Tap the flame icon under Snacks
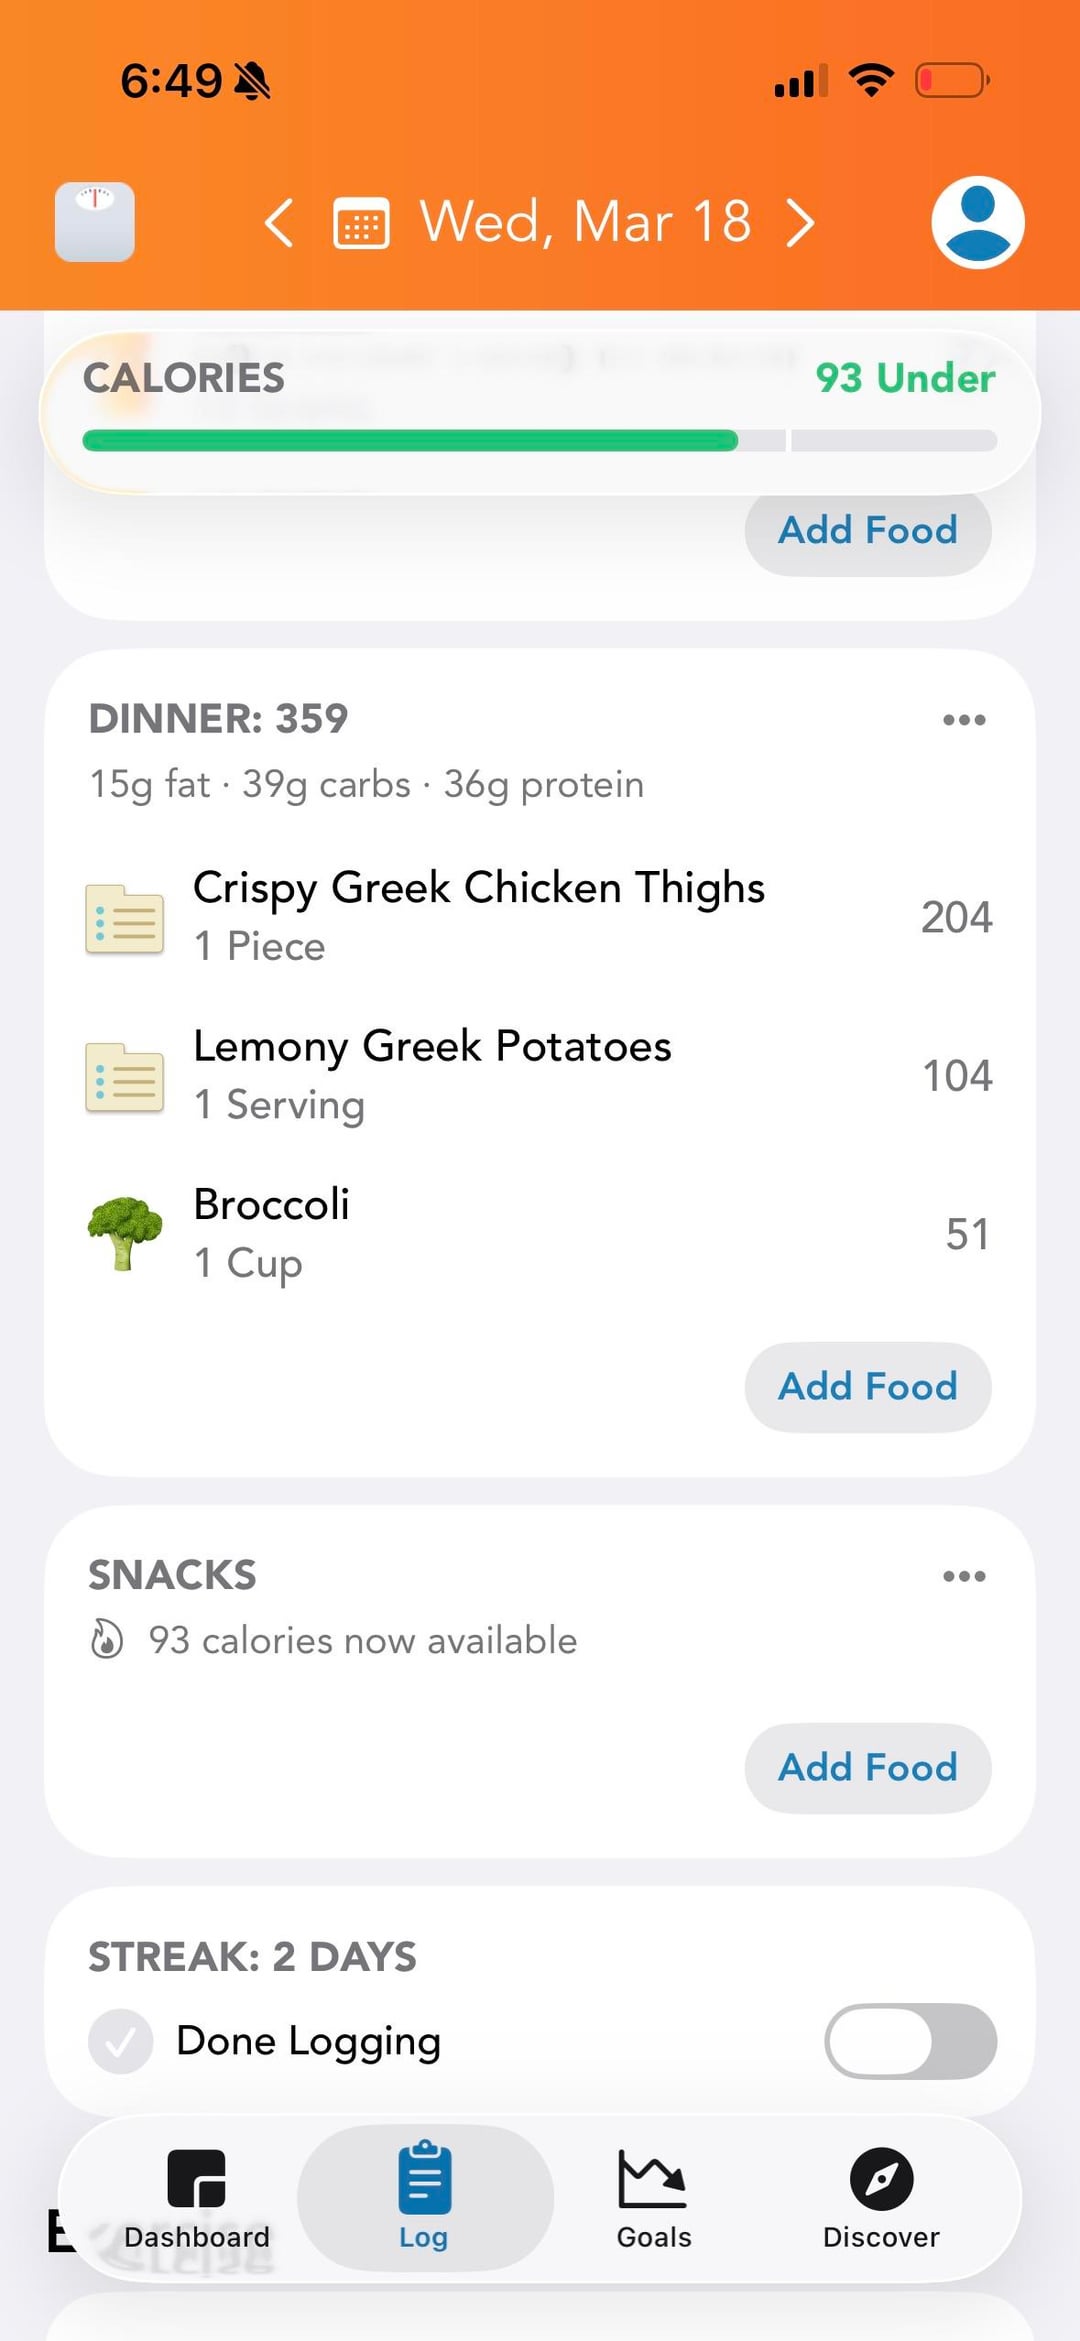 (107, 1640)
